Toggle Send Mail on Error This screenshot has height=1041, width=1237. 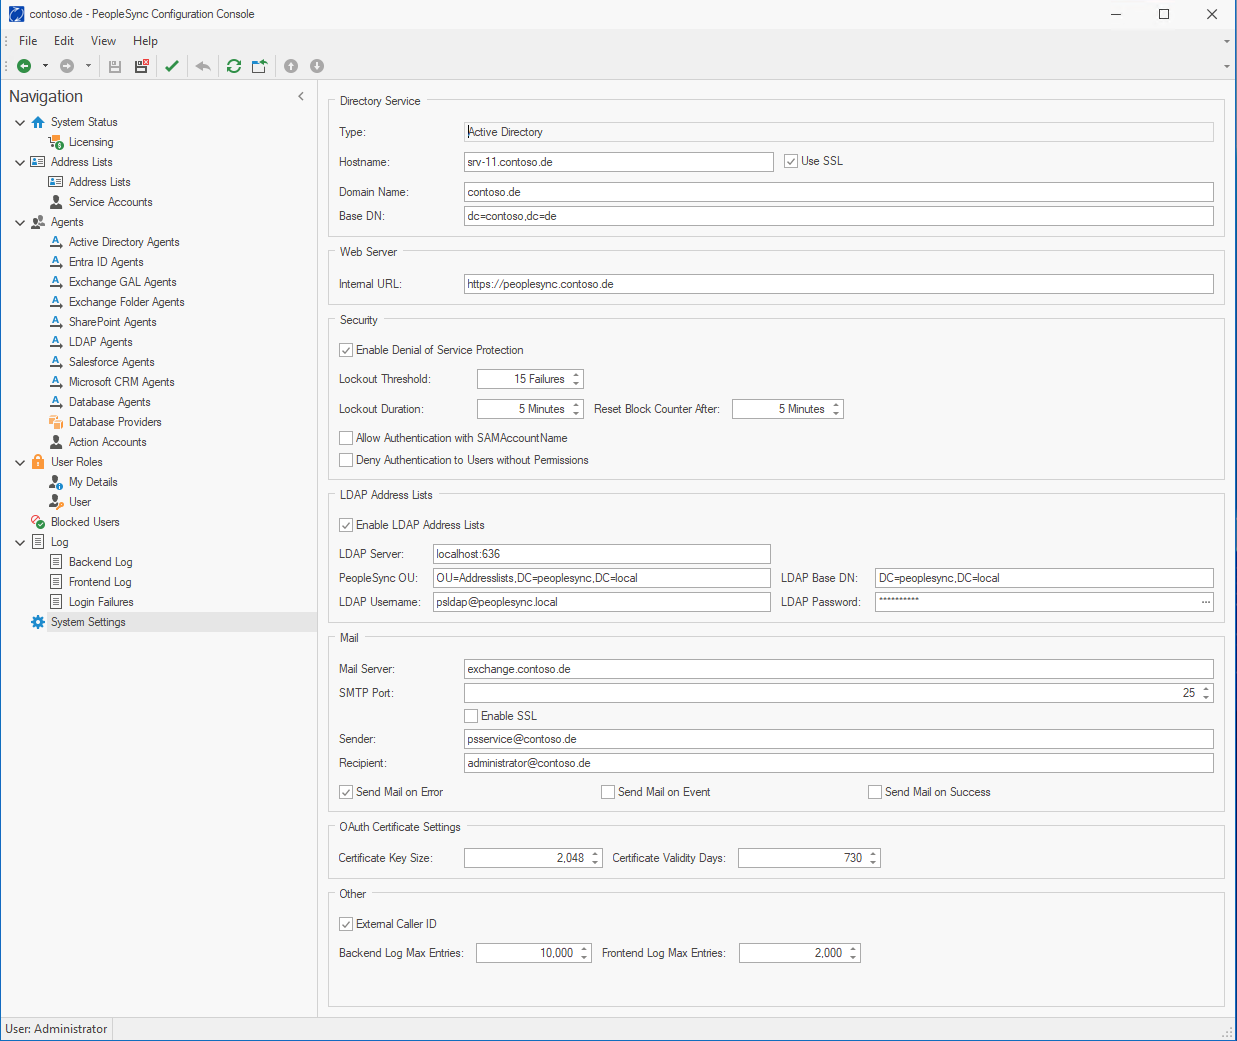346,792
